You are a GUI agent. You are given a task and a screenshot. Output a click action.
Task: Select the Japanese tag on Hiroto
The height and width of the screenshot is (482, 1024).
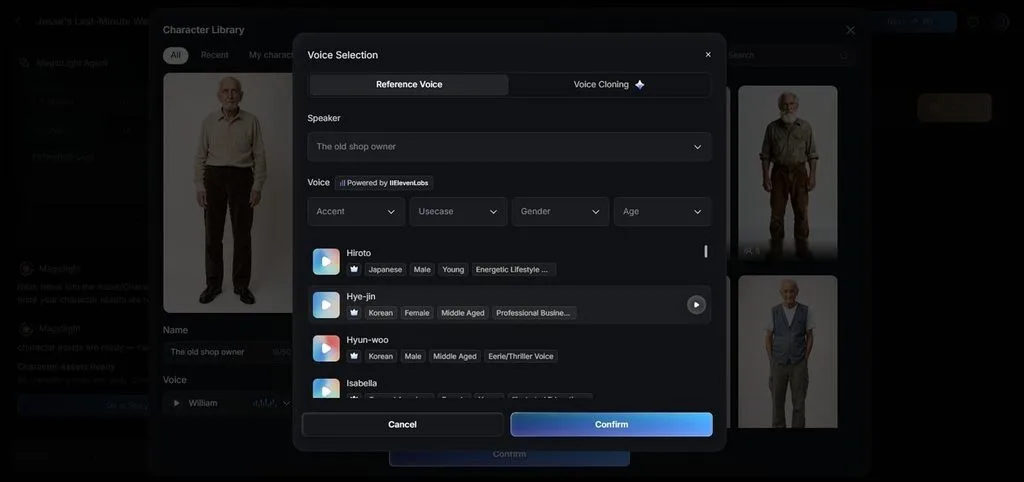pyautogui.click(x=385, y=270)
